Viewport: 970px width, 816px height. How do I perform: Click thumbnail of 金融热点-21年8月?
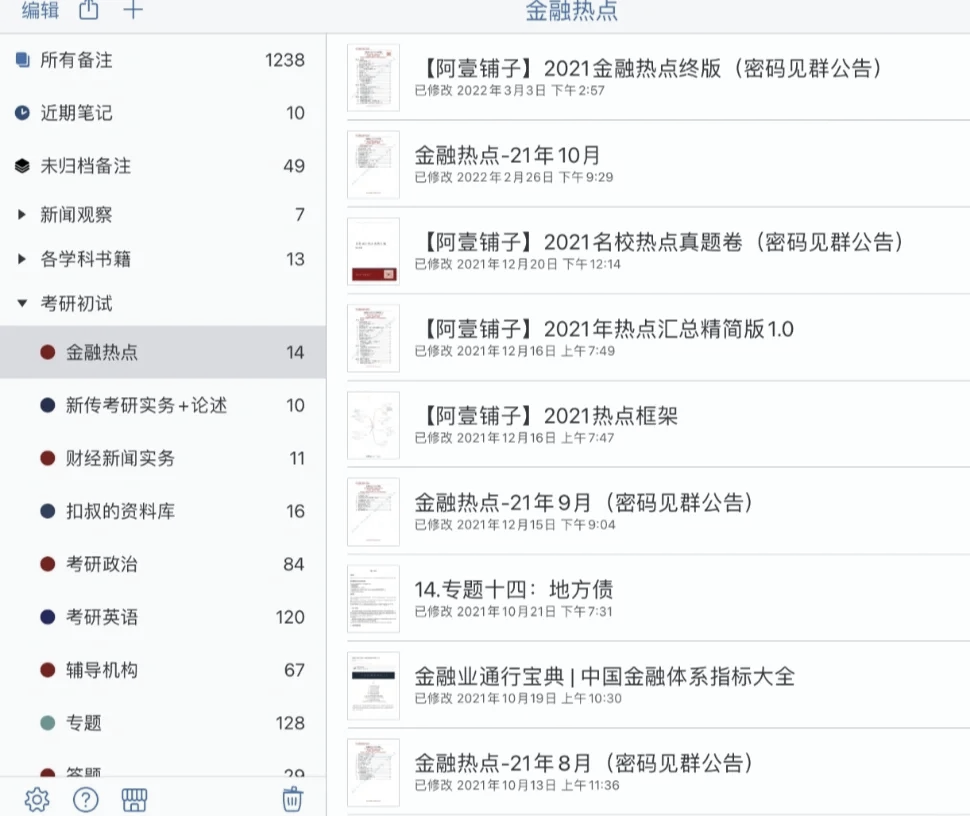[373, 772]
